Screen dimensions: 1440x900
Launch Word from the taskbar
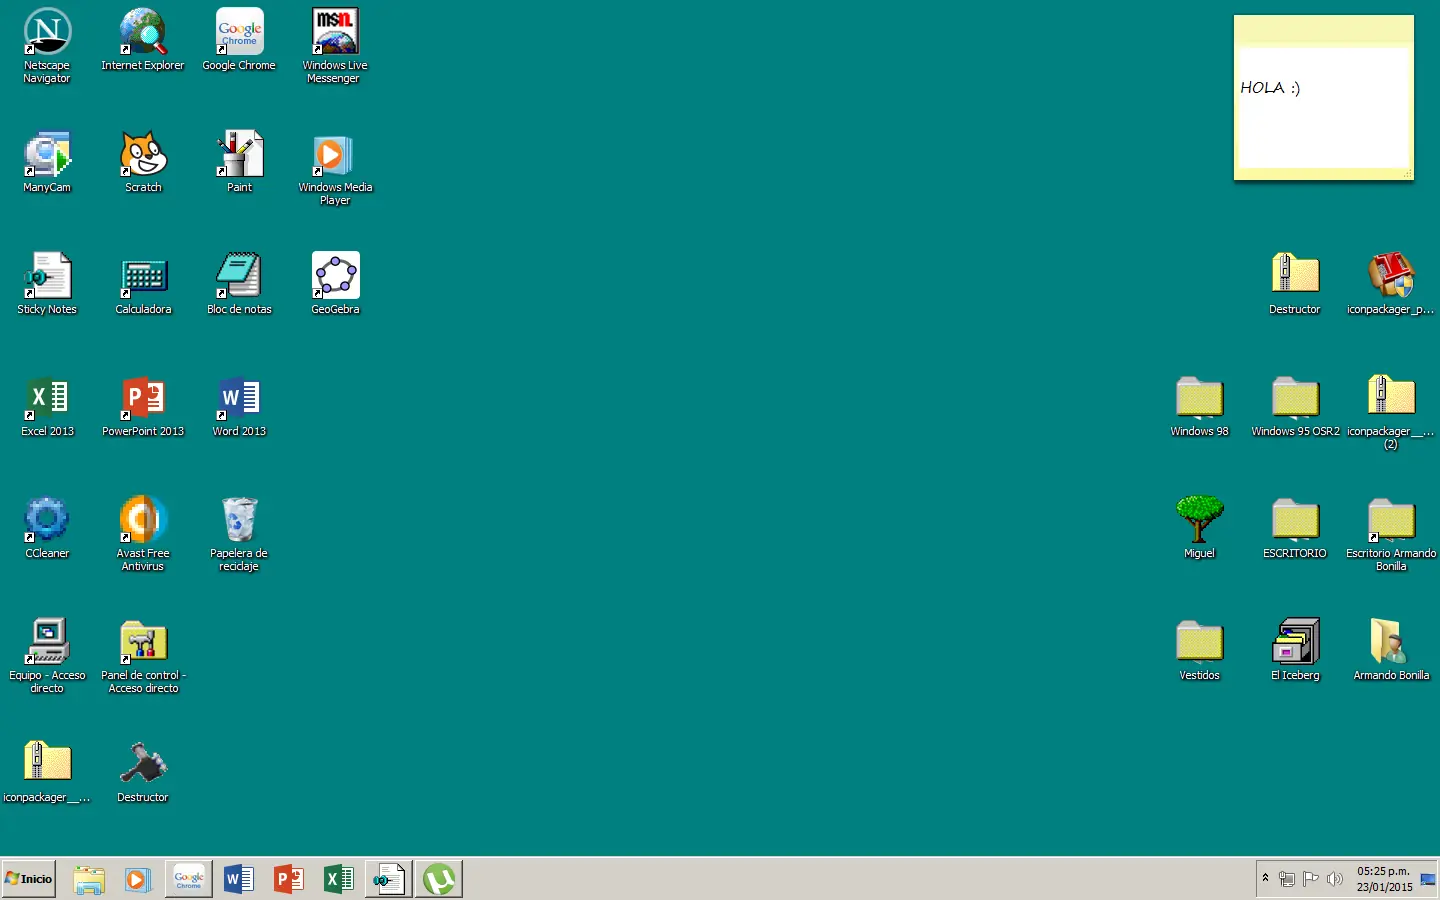click(x=239, y=879)
